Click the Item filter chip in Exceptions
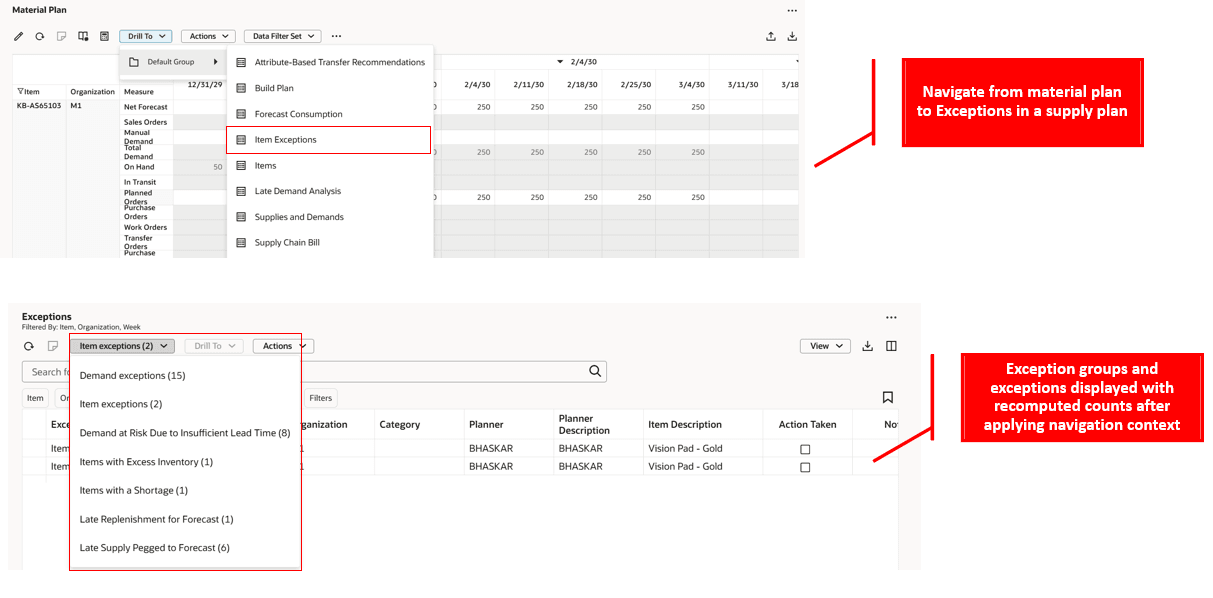Viewport: 1213px width, 598px height. coord(35,398)
